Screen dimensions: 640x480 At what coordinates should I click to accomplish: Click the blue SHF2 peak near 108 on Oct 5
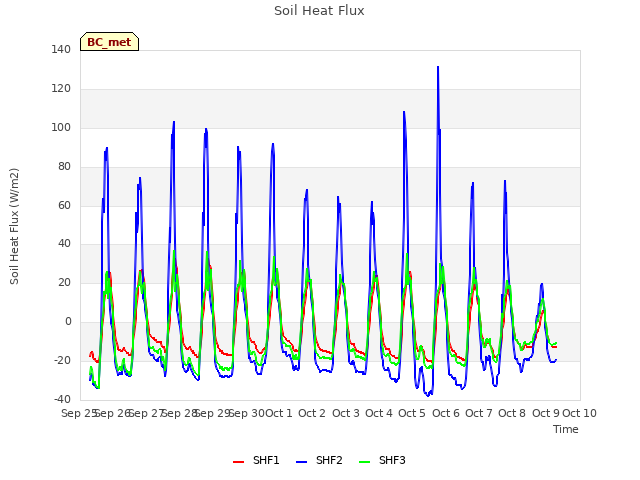click(404, 111)
